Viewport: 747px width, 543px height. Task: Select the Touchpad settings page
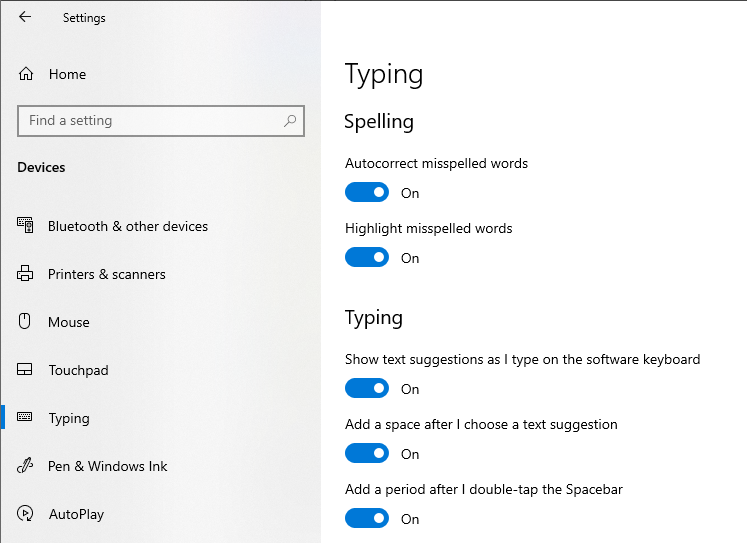coord(78,370)
